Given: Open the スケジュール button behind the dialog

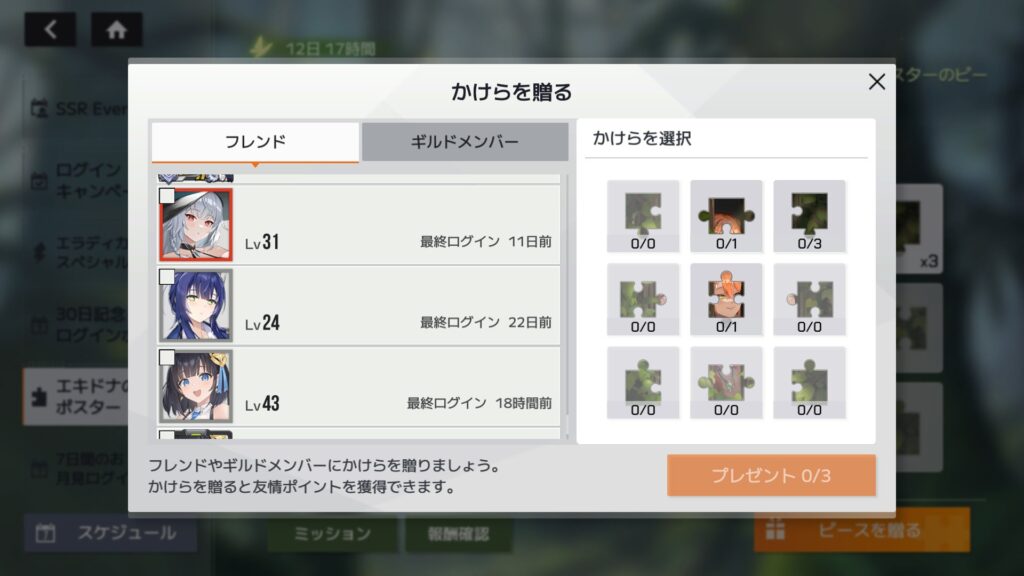Looking at the screenshot, I should (110, 533).
